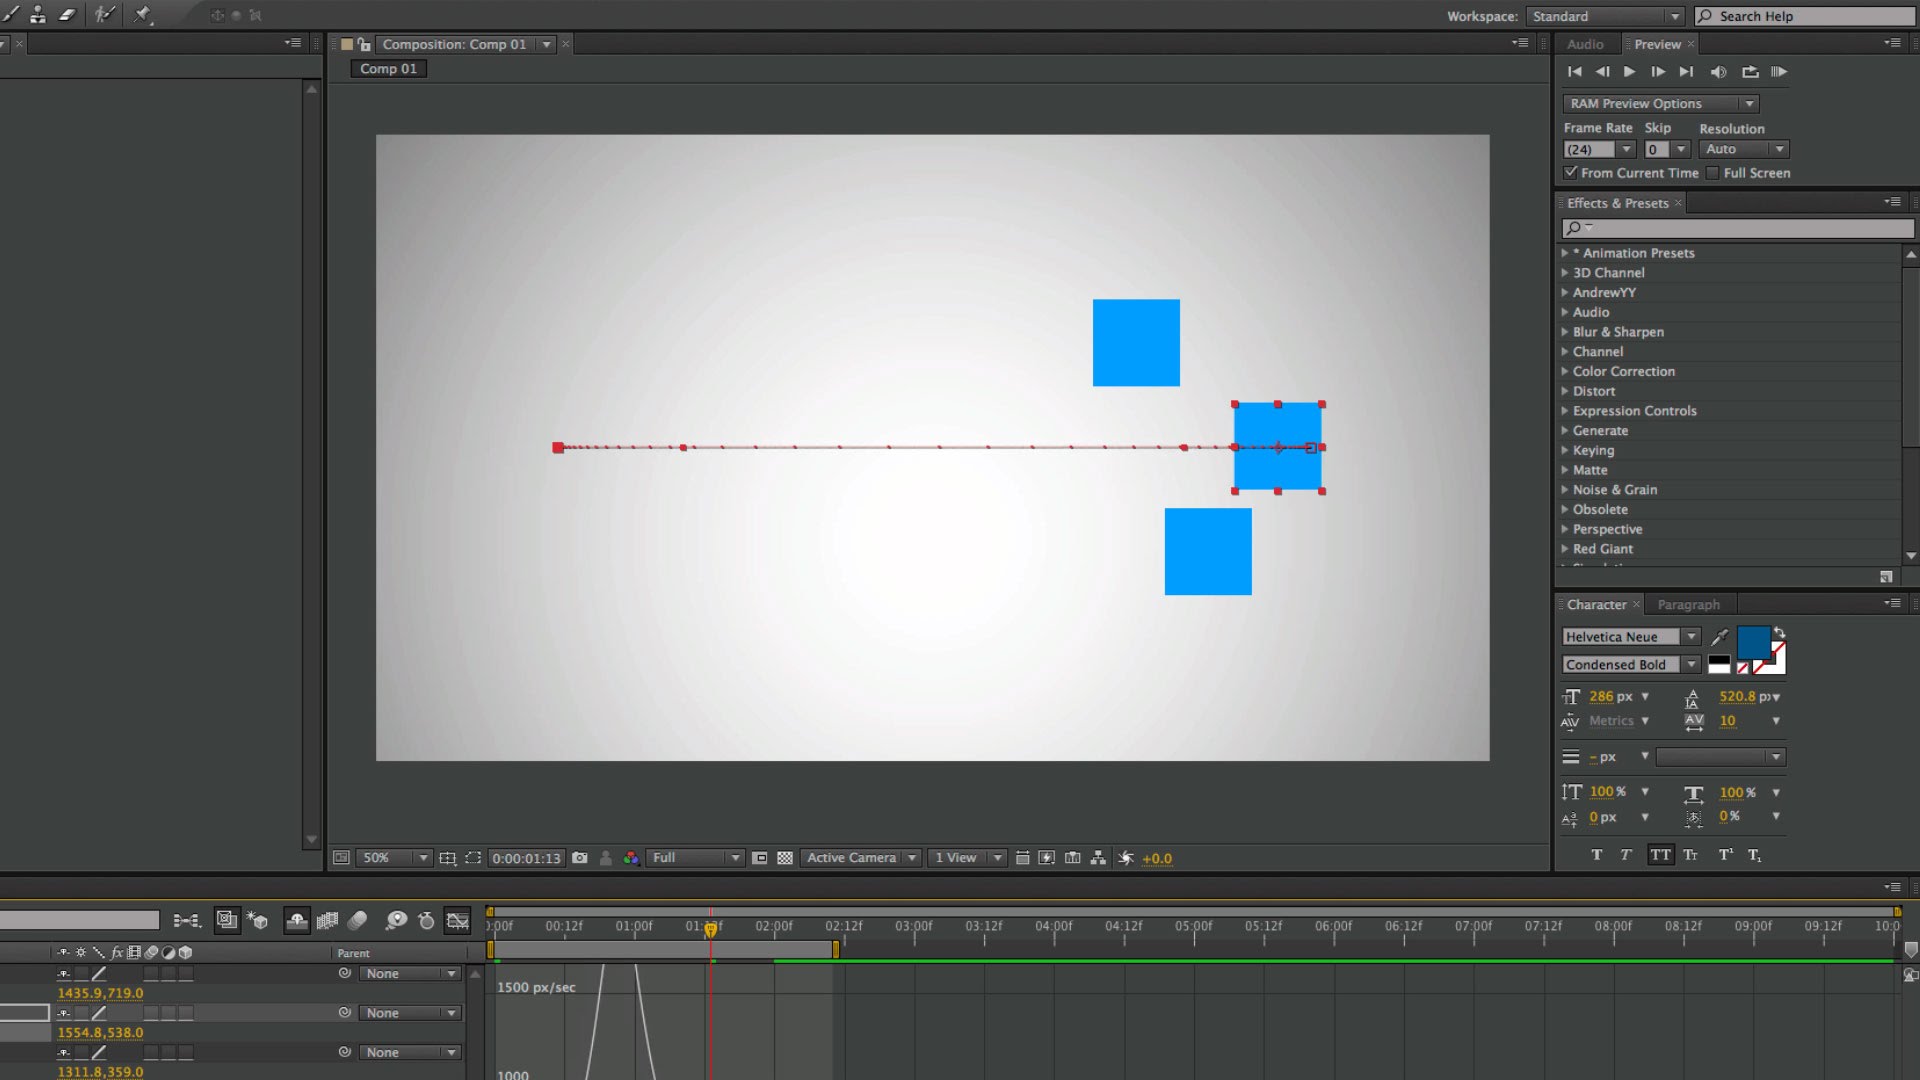Screen dimensions: 1920x1080
Task: Select the Region of Interest tool
Action: coord(473,858)
